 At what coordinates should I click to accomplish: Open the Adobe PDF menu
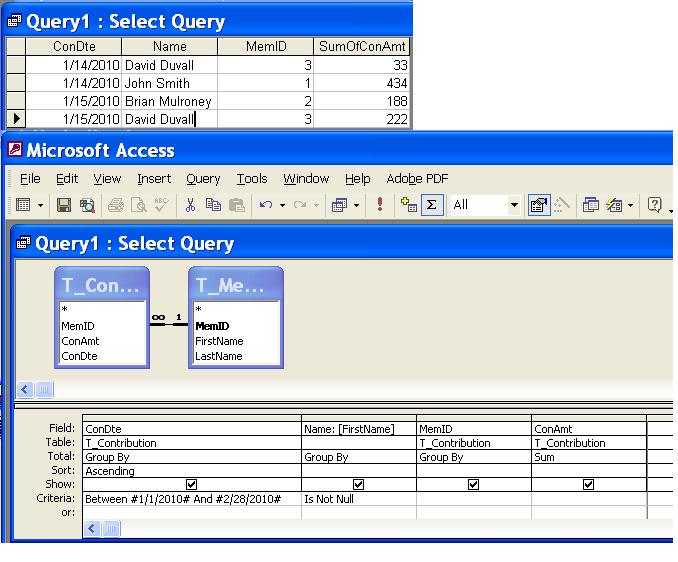[417, 179]
